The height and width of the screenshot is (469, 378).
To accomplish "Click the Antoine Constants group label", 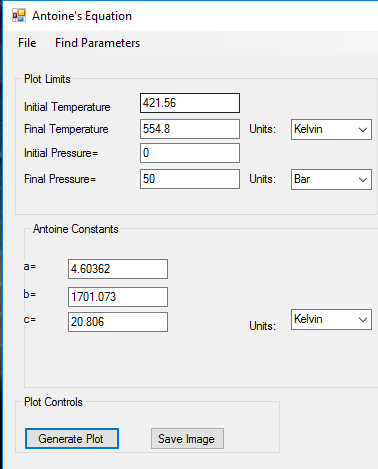I will (76, 229).
